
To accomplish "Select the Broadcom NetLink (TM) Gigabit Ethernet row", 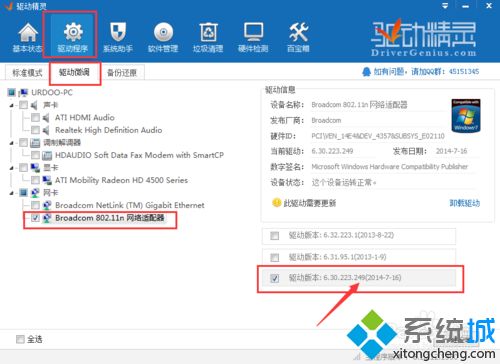I will [130, 205].
